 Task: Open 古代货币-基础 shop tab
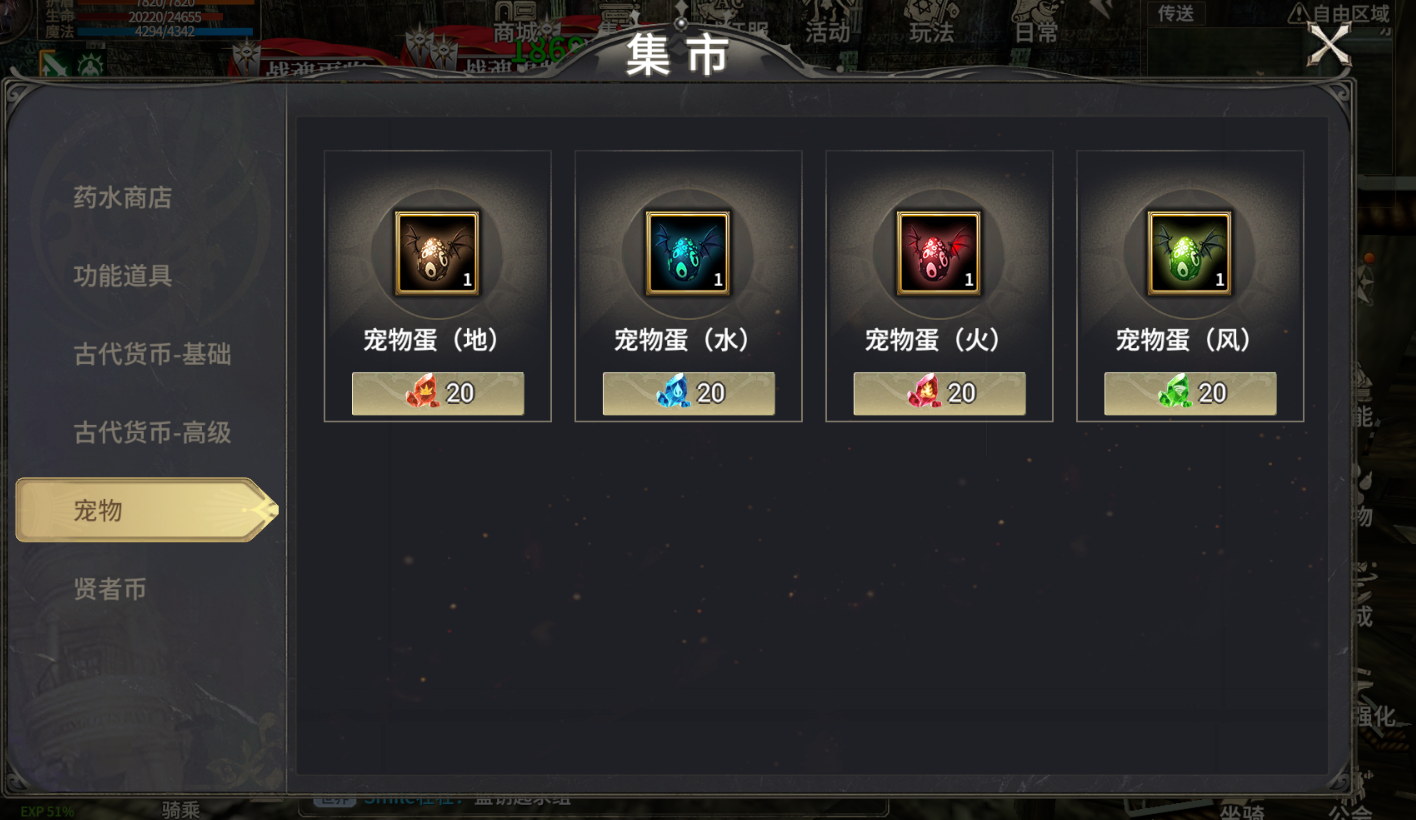click(x=152, y=354)
